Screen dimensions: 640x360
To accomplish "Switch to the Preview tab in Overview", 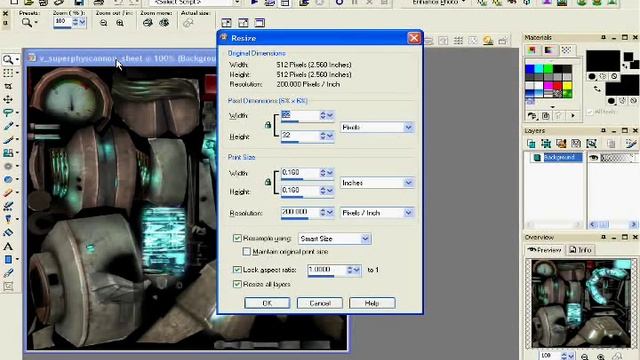I will click(x=544, y=250).
